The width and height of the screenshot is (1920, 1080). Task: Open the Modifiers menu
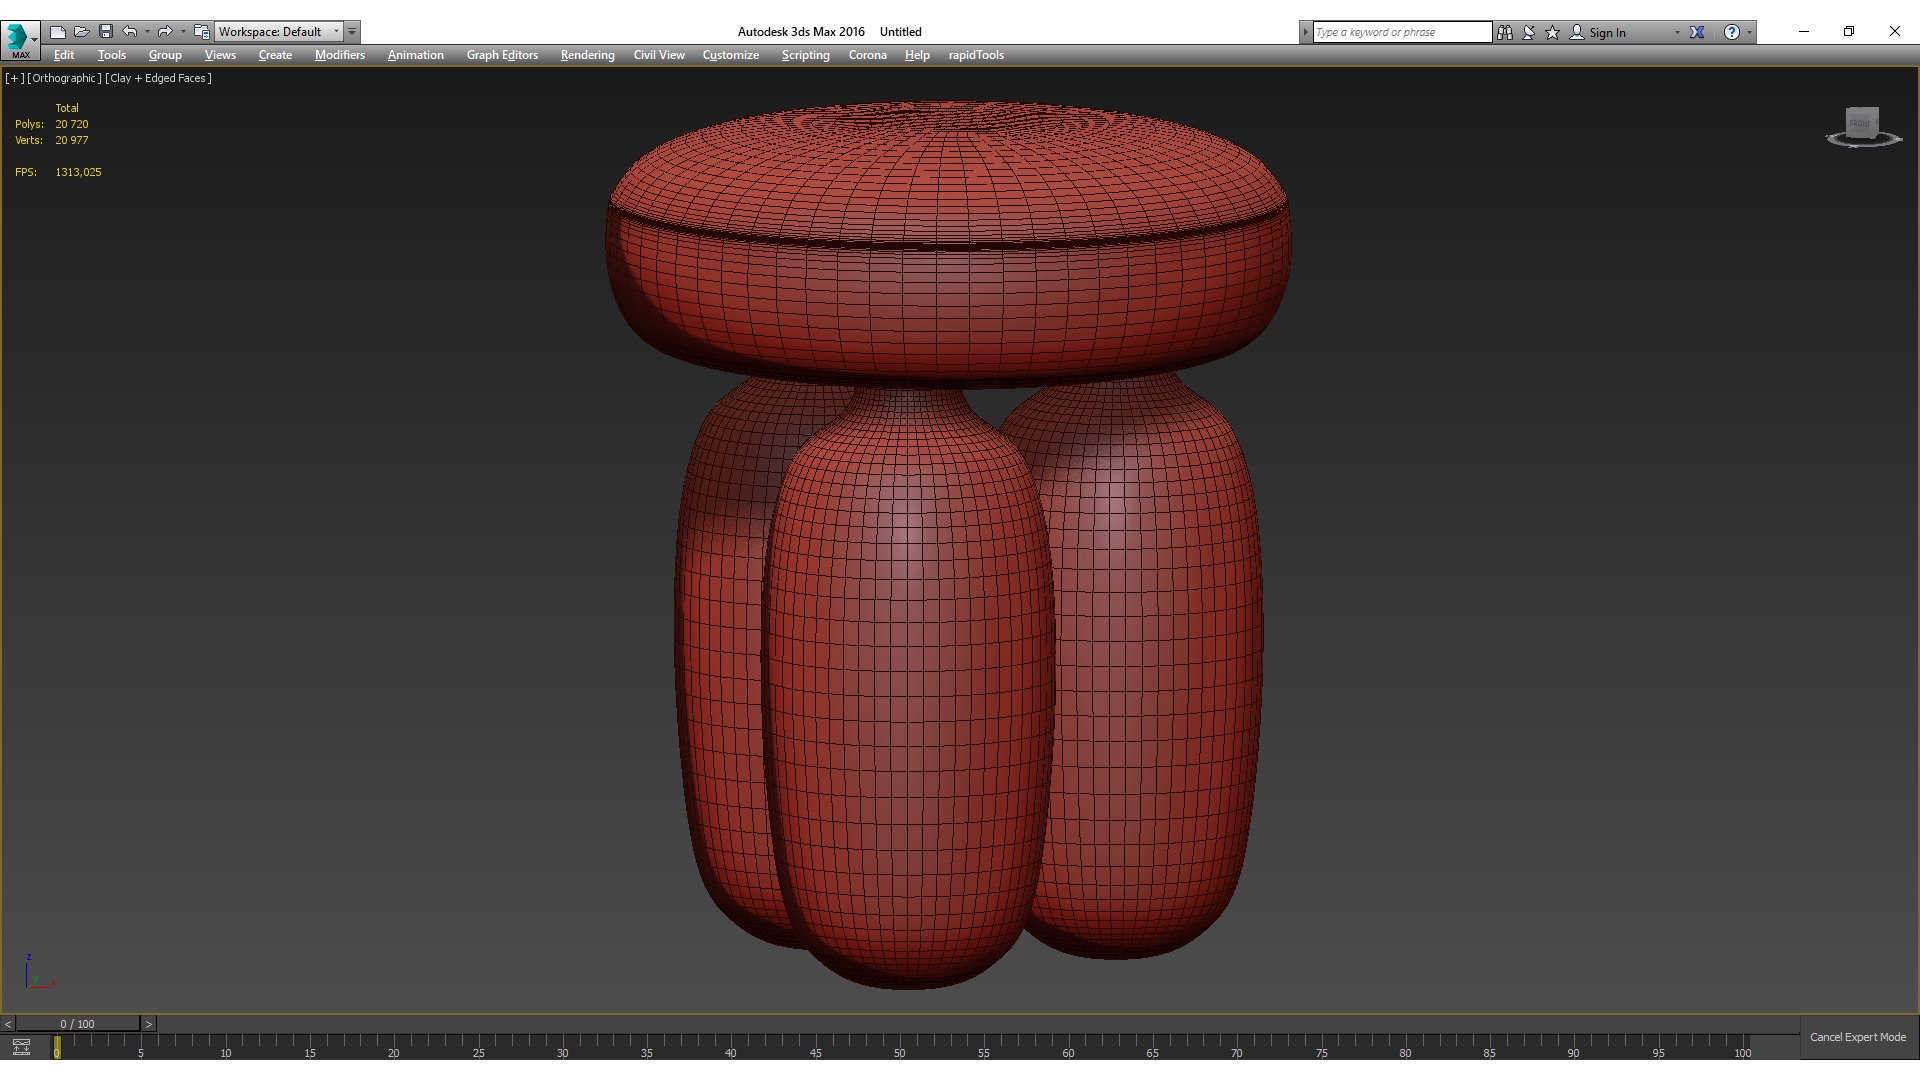(340, 55)
